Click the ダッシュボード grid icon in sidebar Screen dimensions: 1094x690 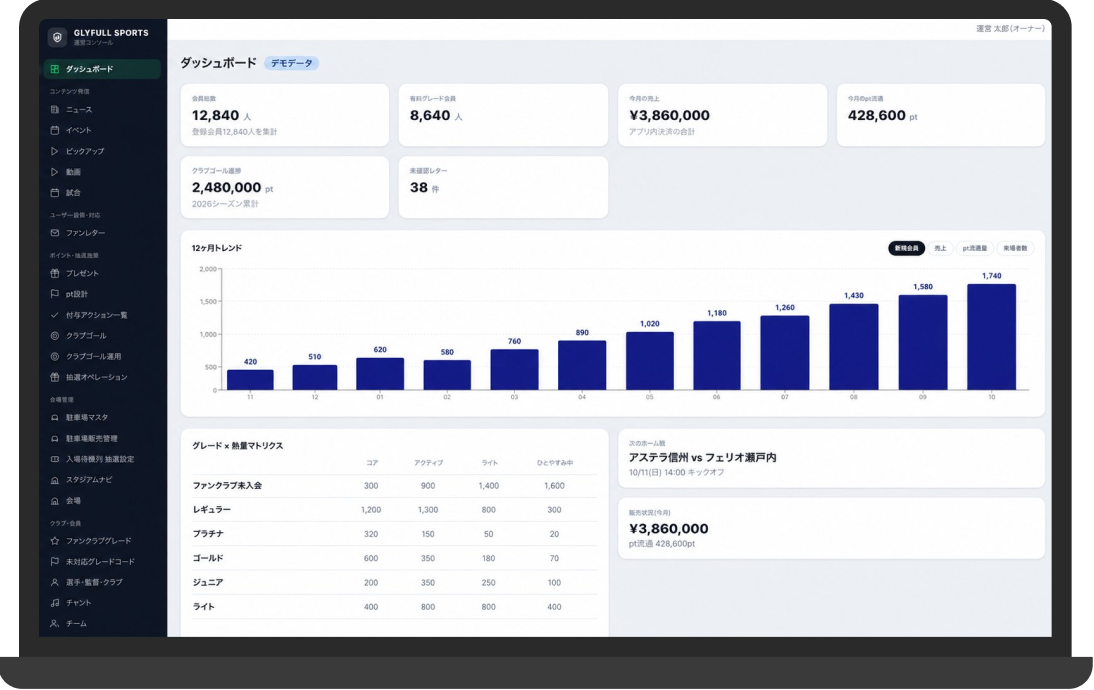pos(54,69)
